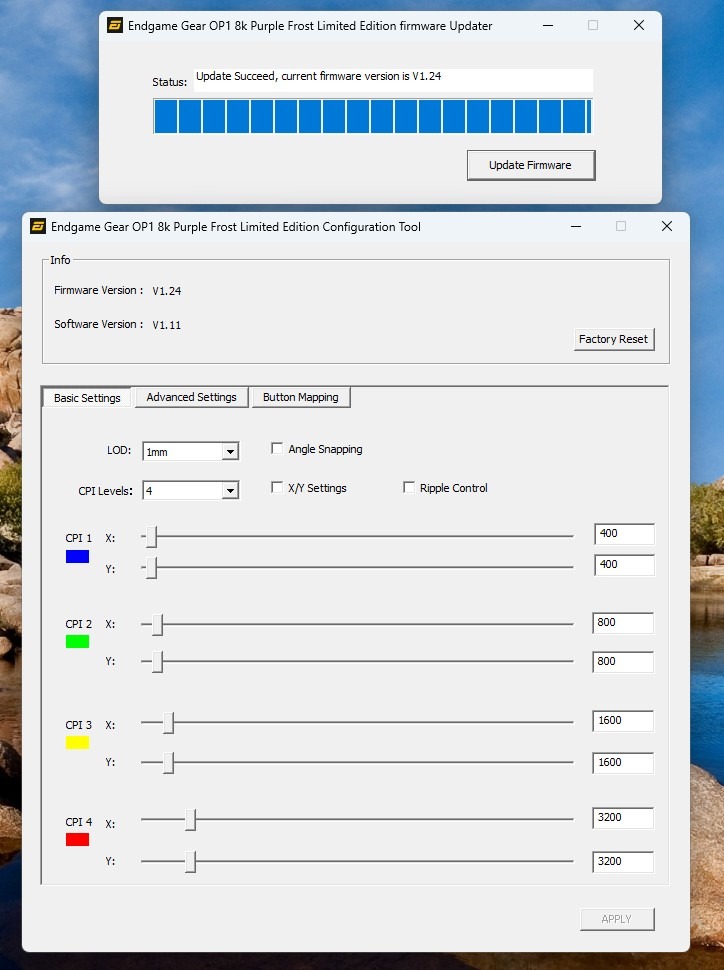
Task: Expand the CPI Levels dropdown
Action: click(x=191, y=491)
